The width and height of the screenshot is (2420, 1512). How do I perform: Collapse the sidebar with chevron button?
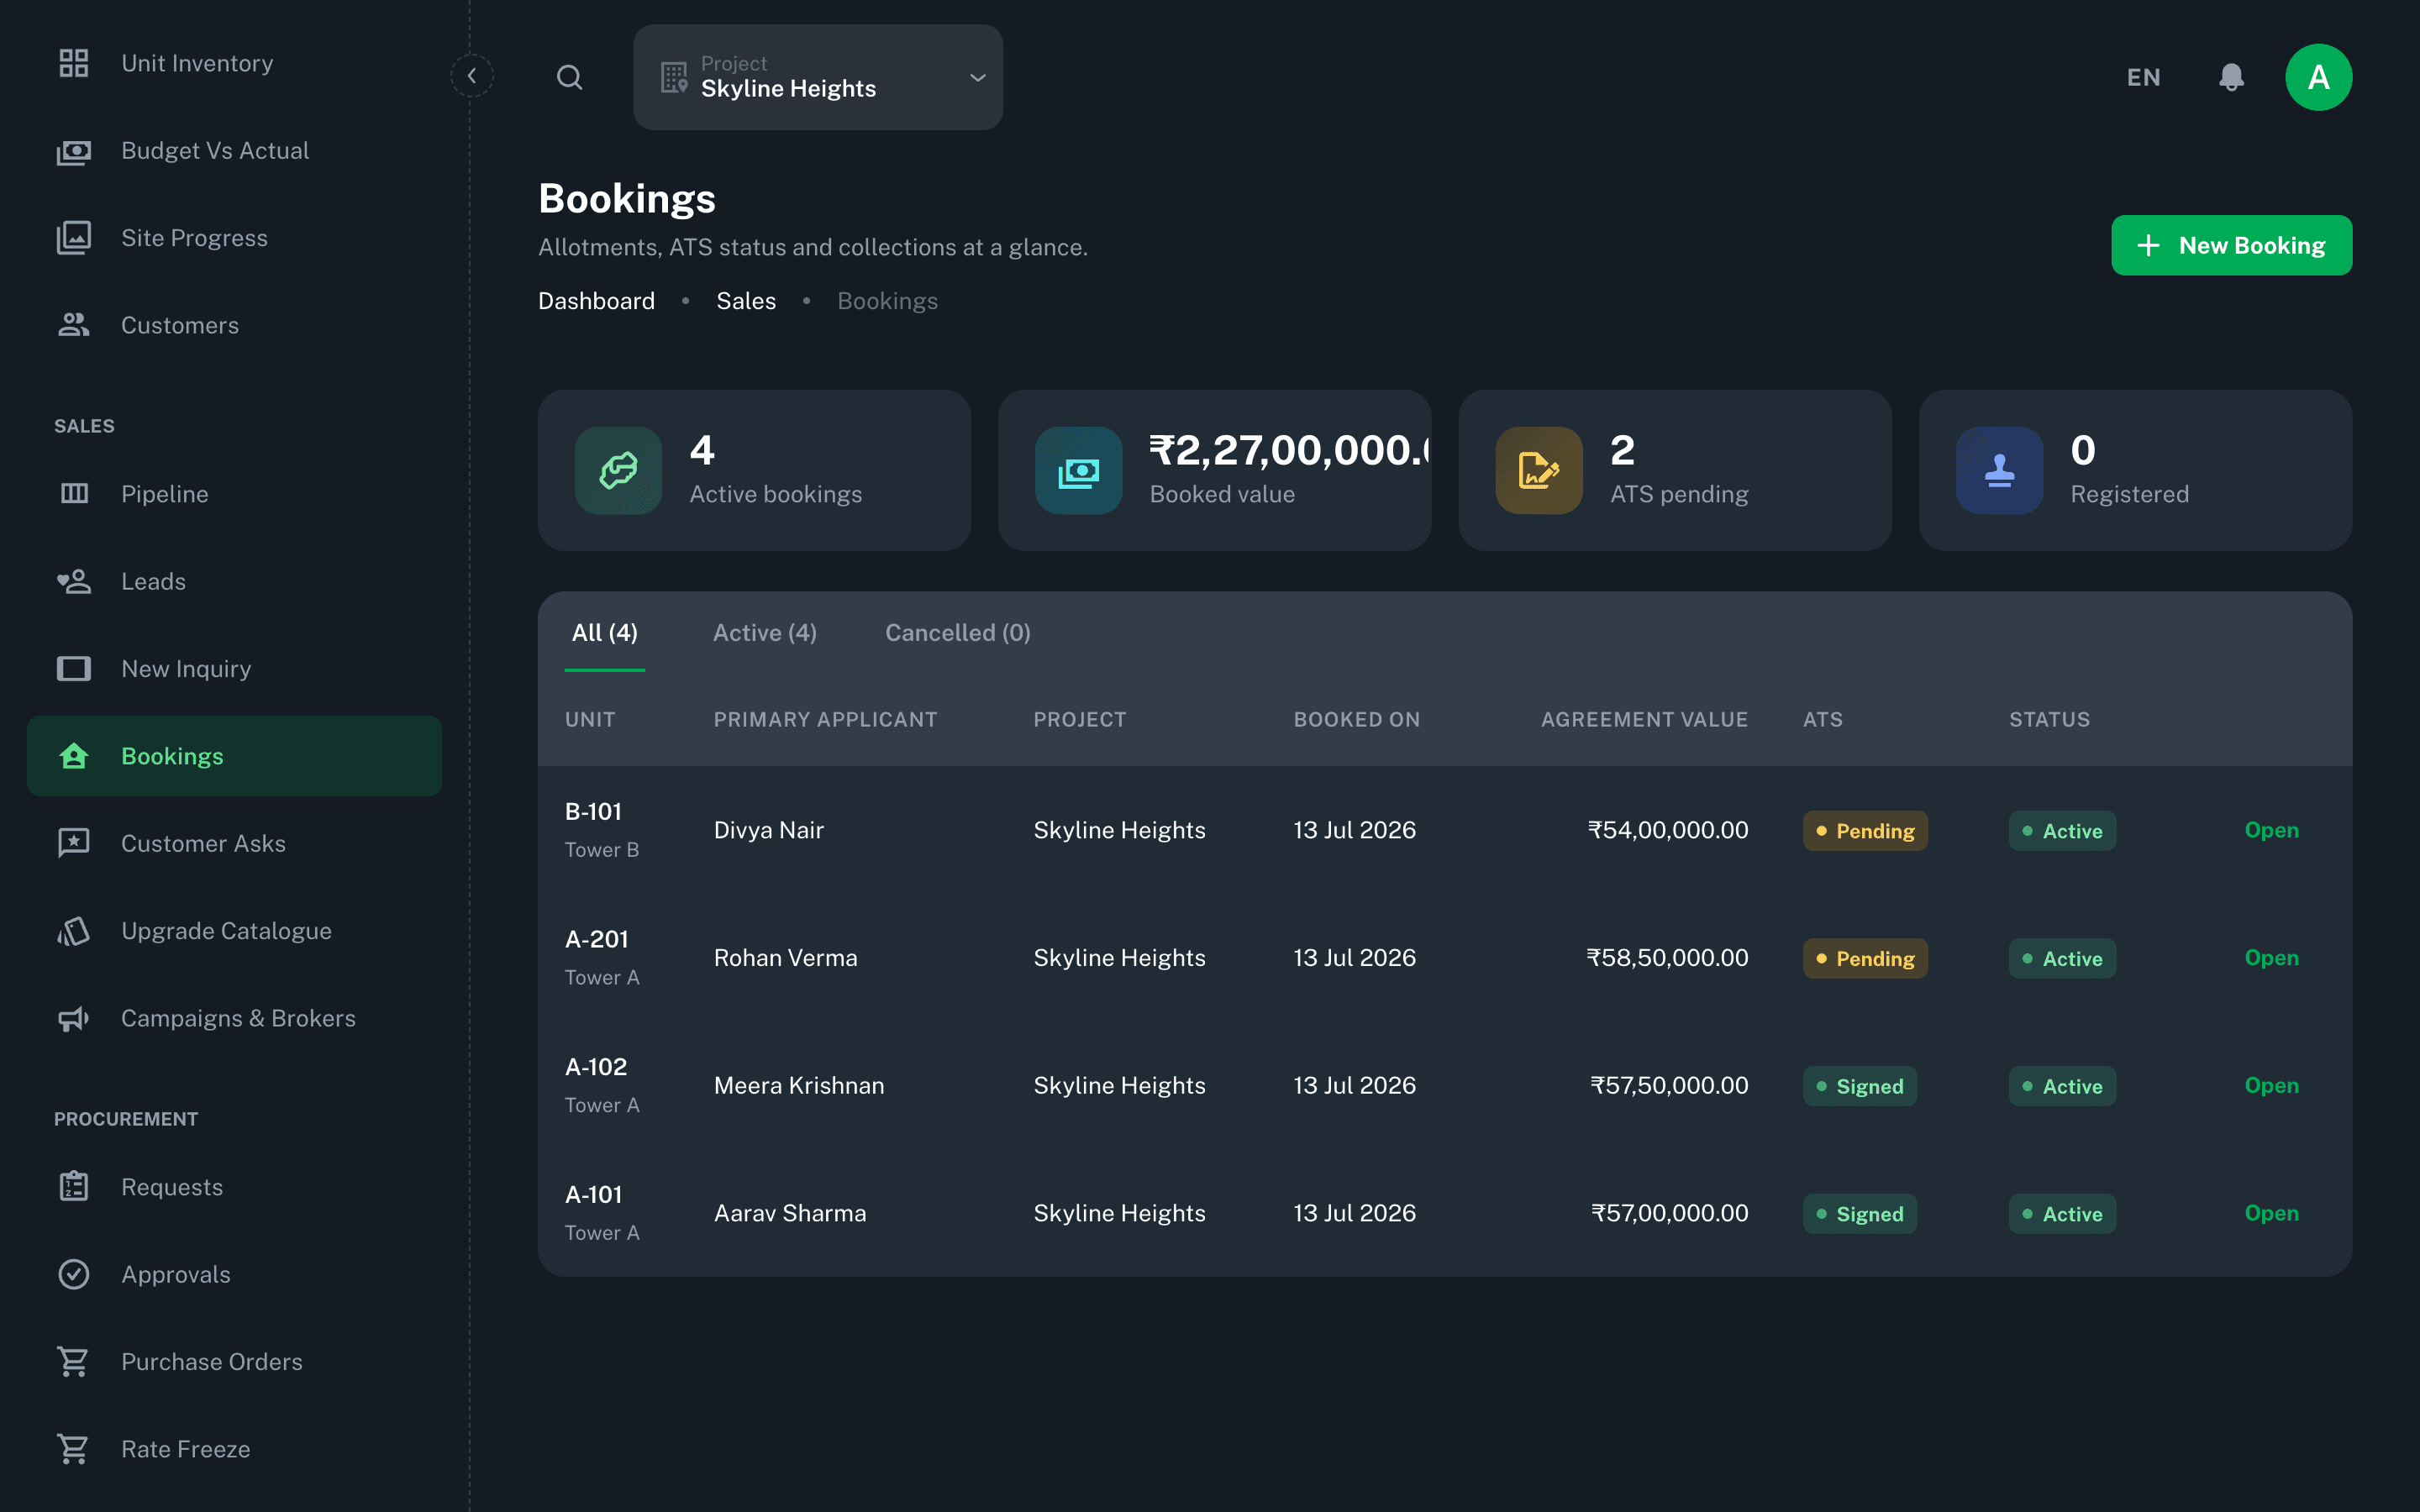click(472, 76)
